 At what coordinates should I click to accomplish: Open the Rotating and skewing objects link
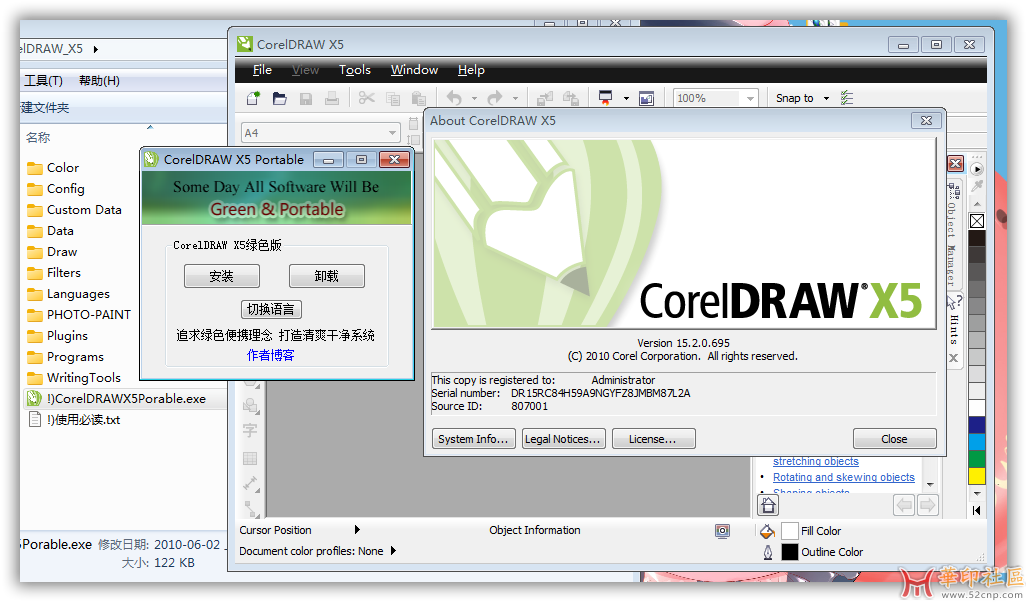pos(844,477)
